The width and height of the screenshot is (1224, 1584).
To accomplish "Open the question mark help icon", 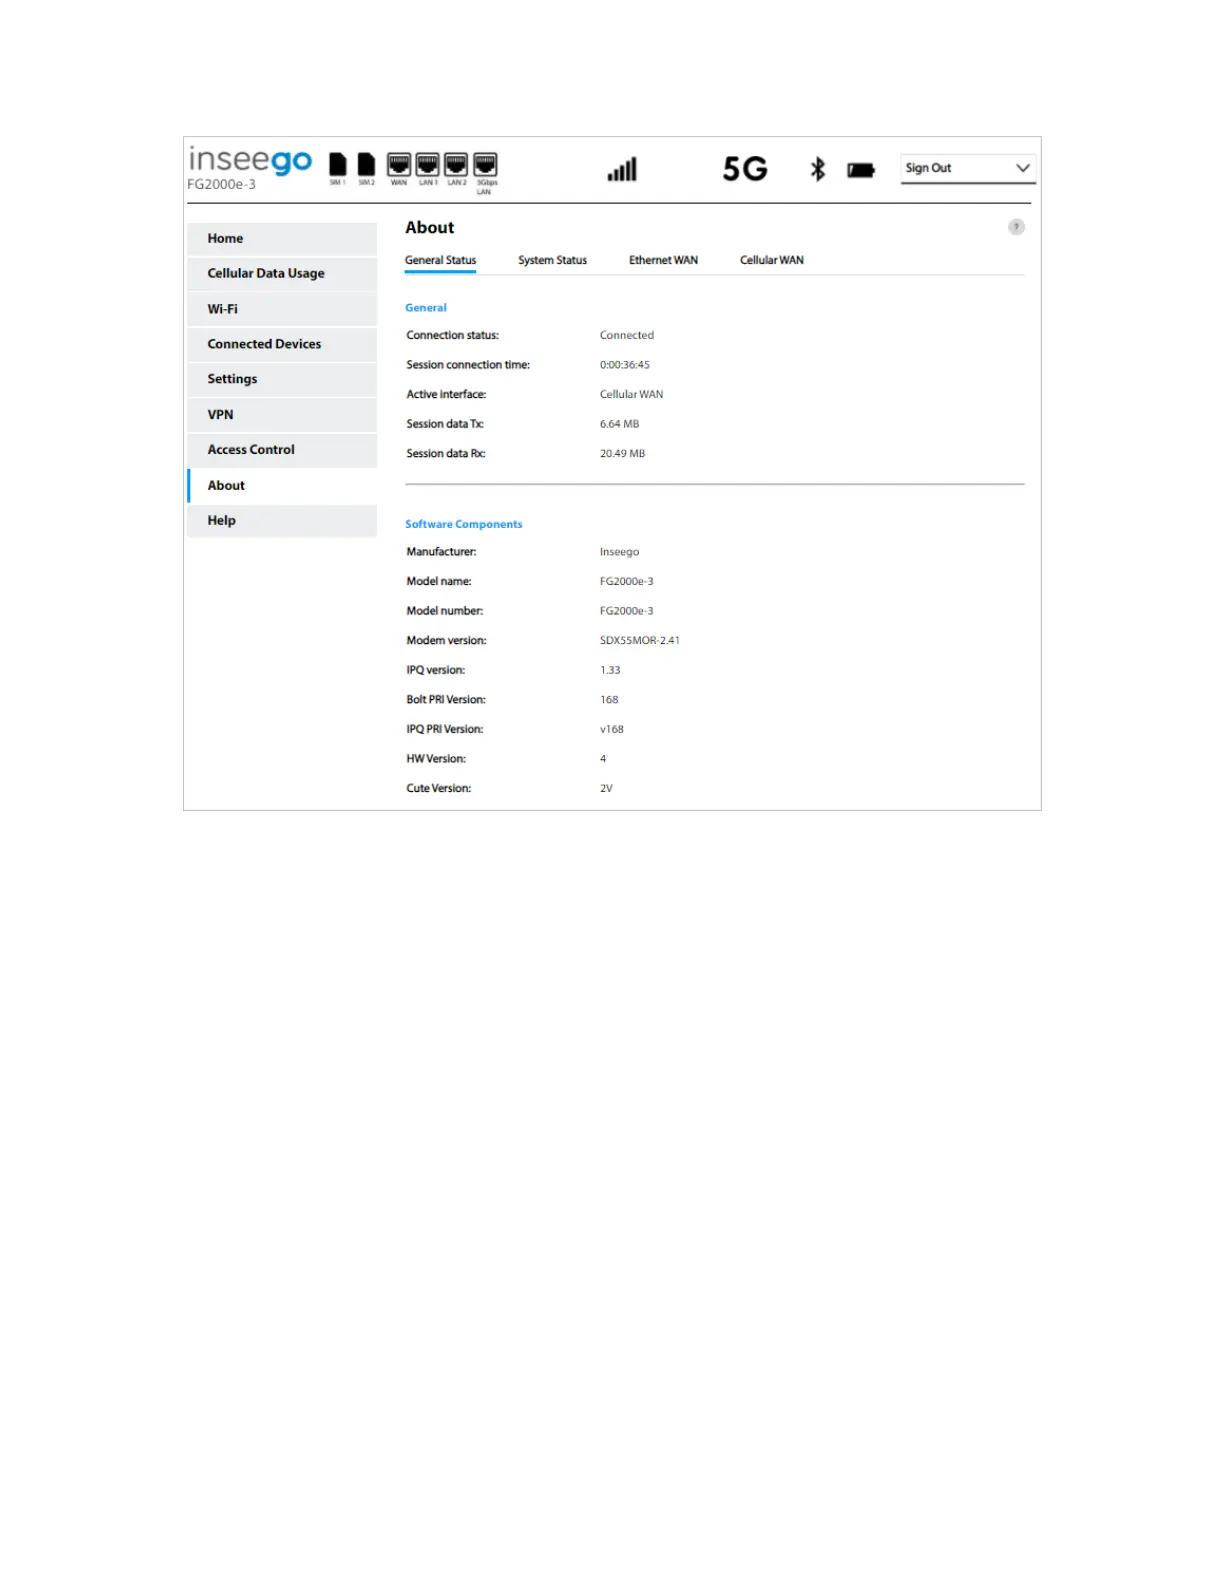I will 1016,227.
